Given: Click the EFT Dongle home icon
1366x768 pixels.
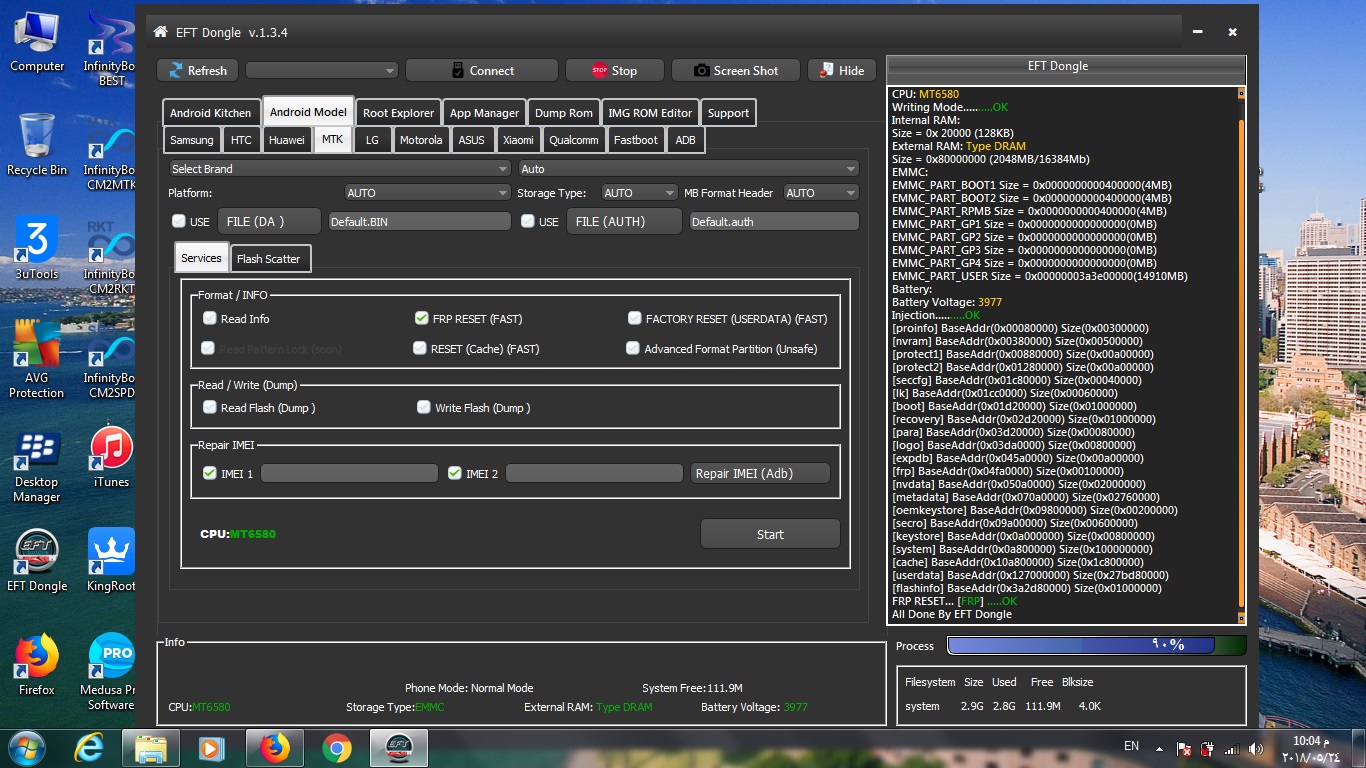Looking at the screenshot, I should coord(160,32).
